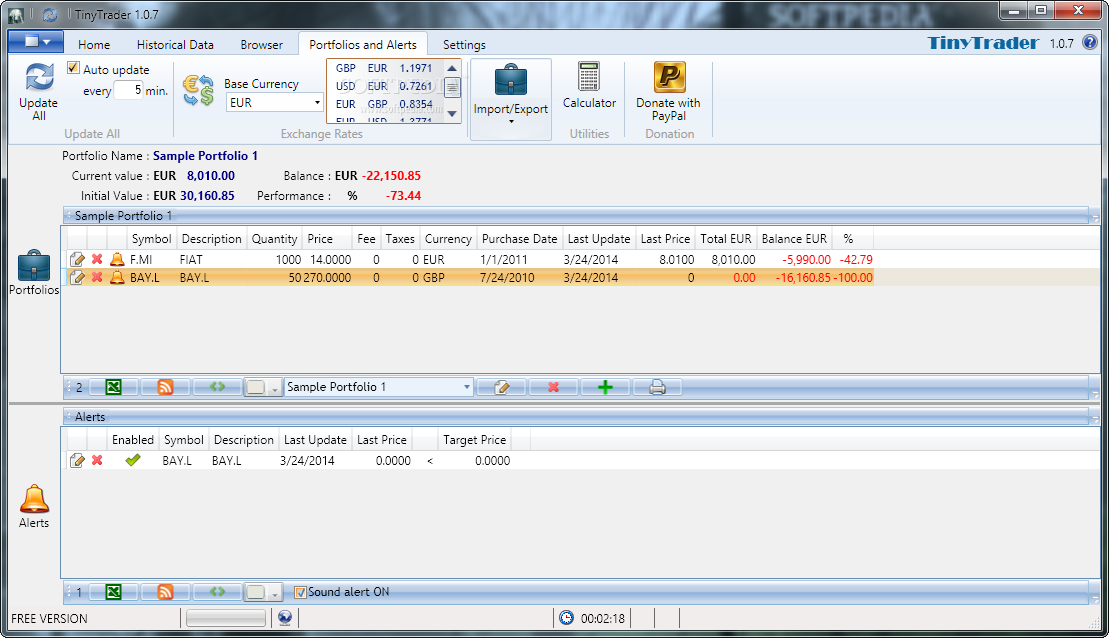Screen dimensions: 1109x638
Task: Open the Help question mark icon
Action: [1090, 43]
